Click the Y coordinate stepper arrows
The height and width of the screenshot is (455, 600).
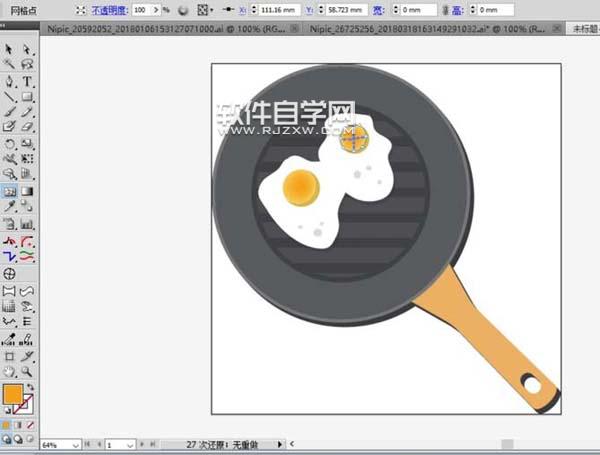pyautogui.click(x=321, y=10)
